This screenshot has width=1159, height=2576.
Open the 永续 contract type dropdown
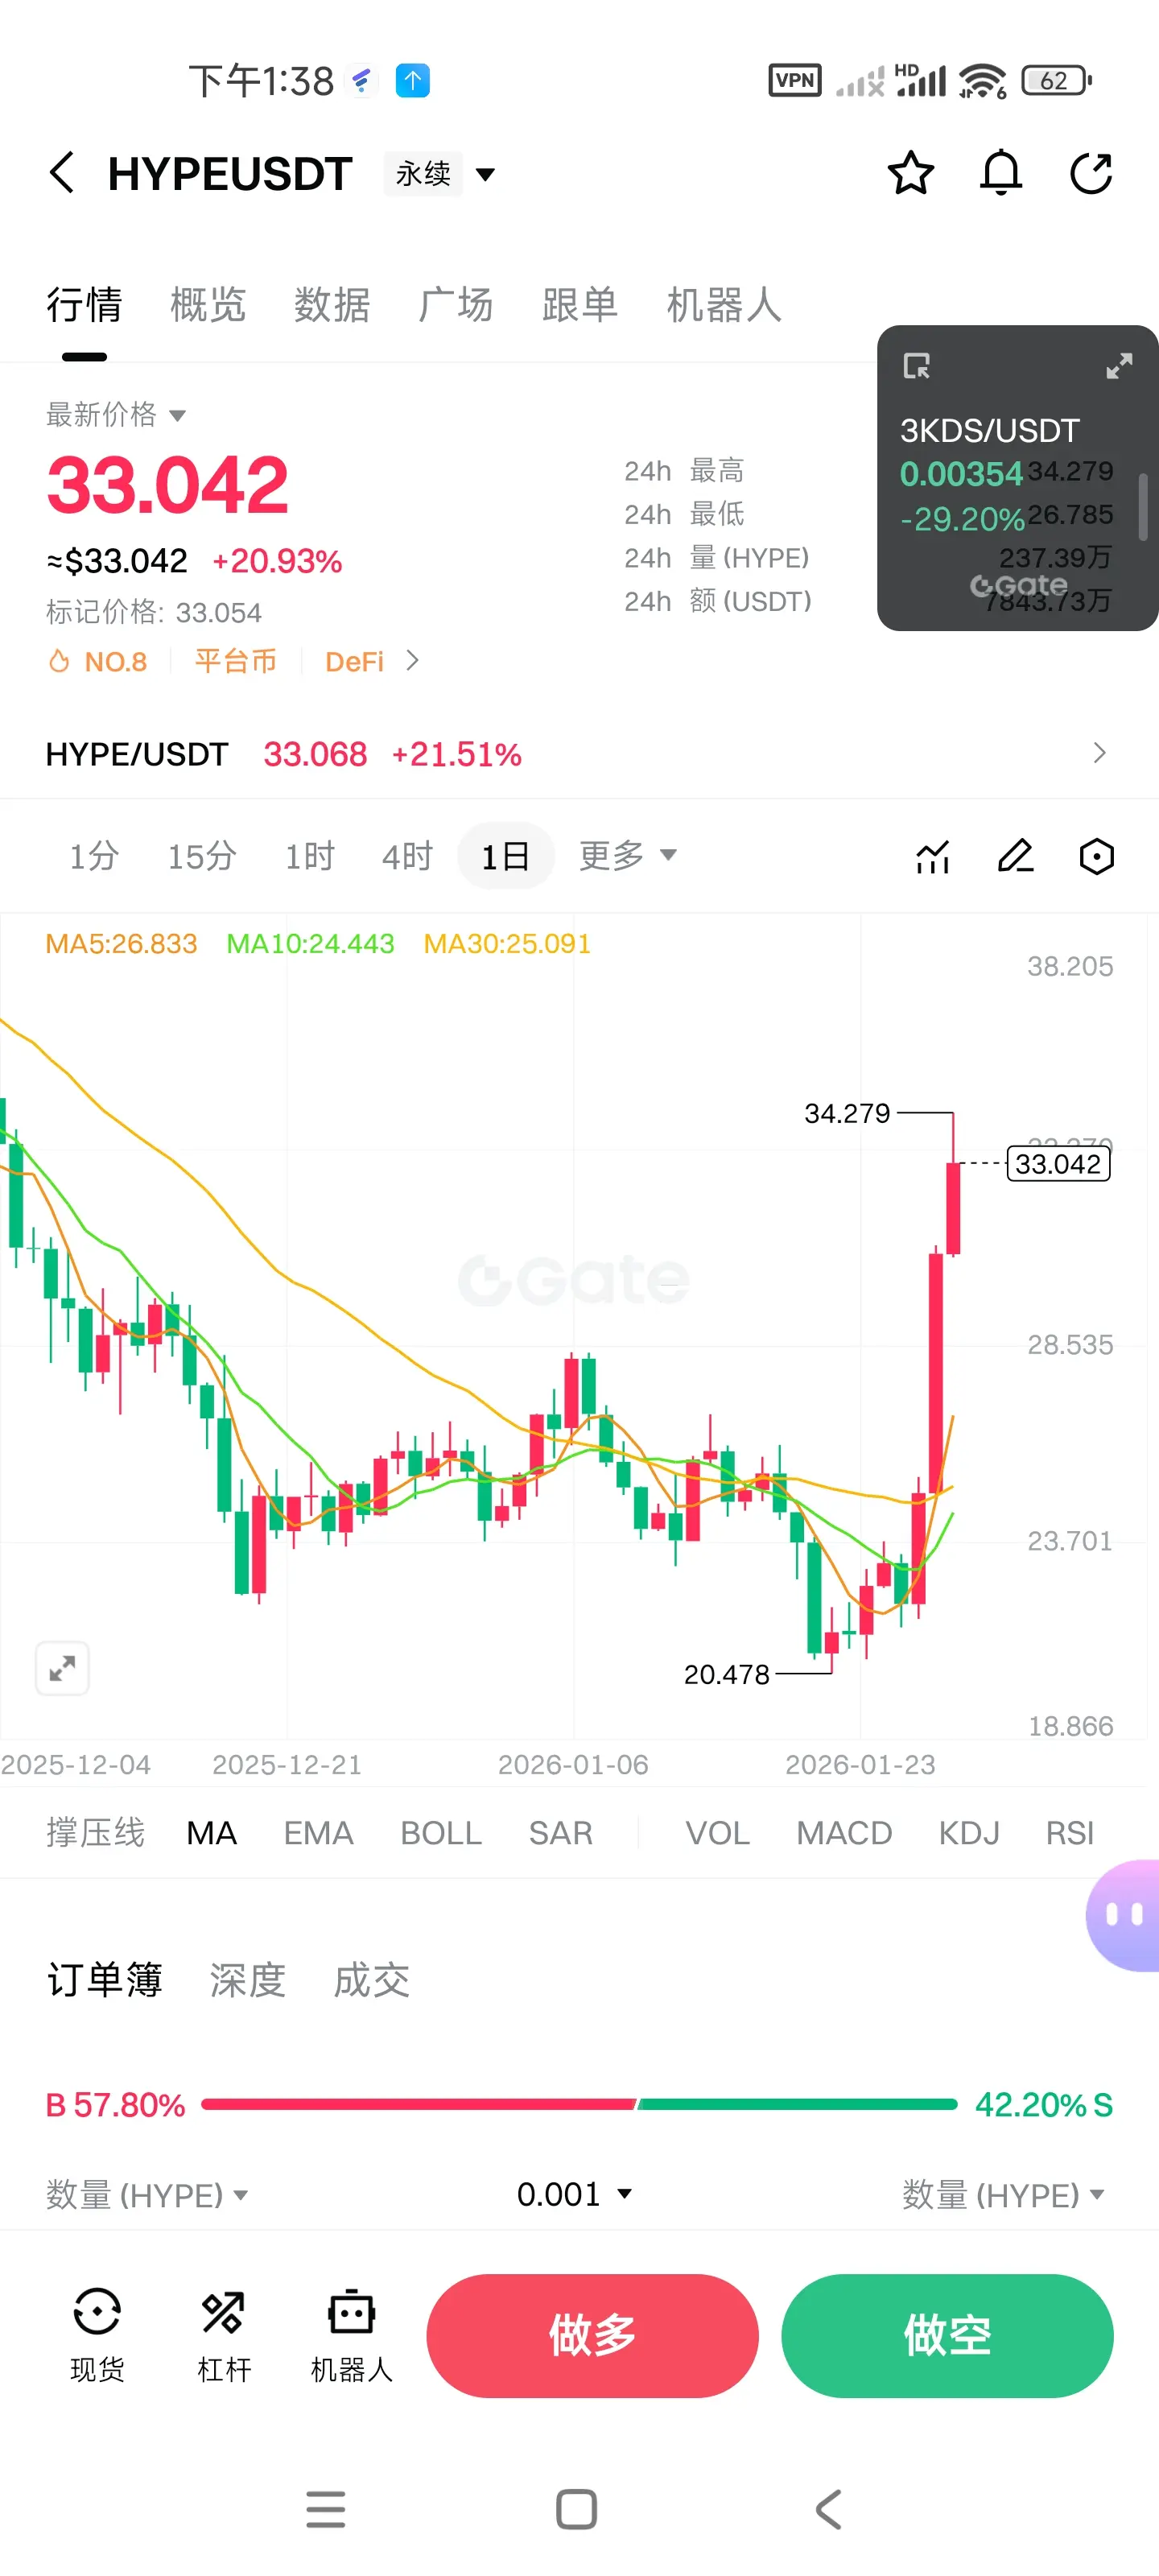(x=440, y=174)
